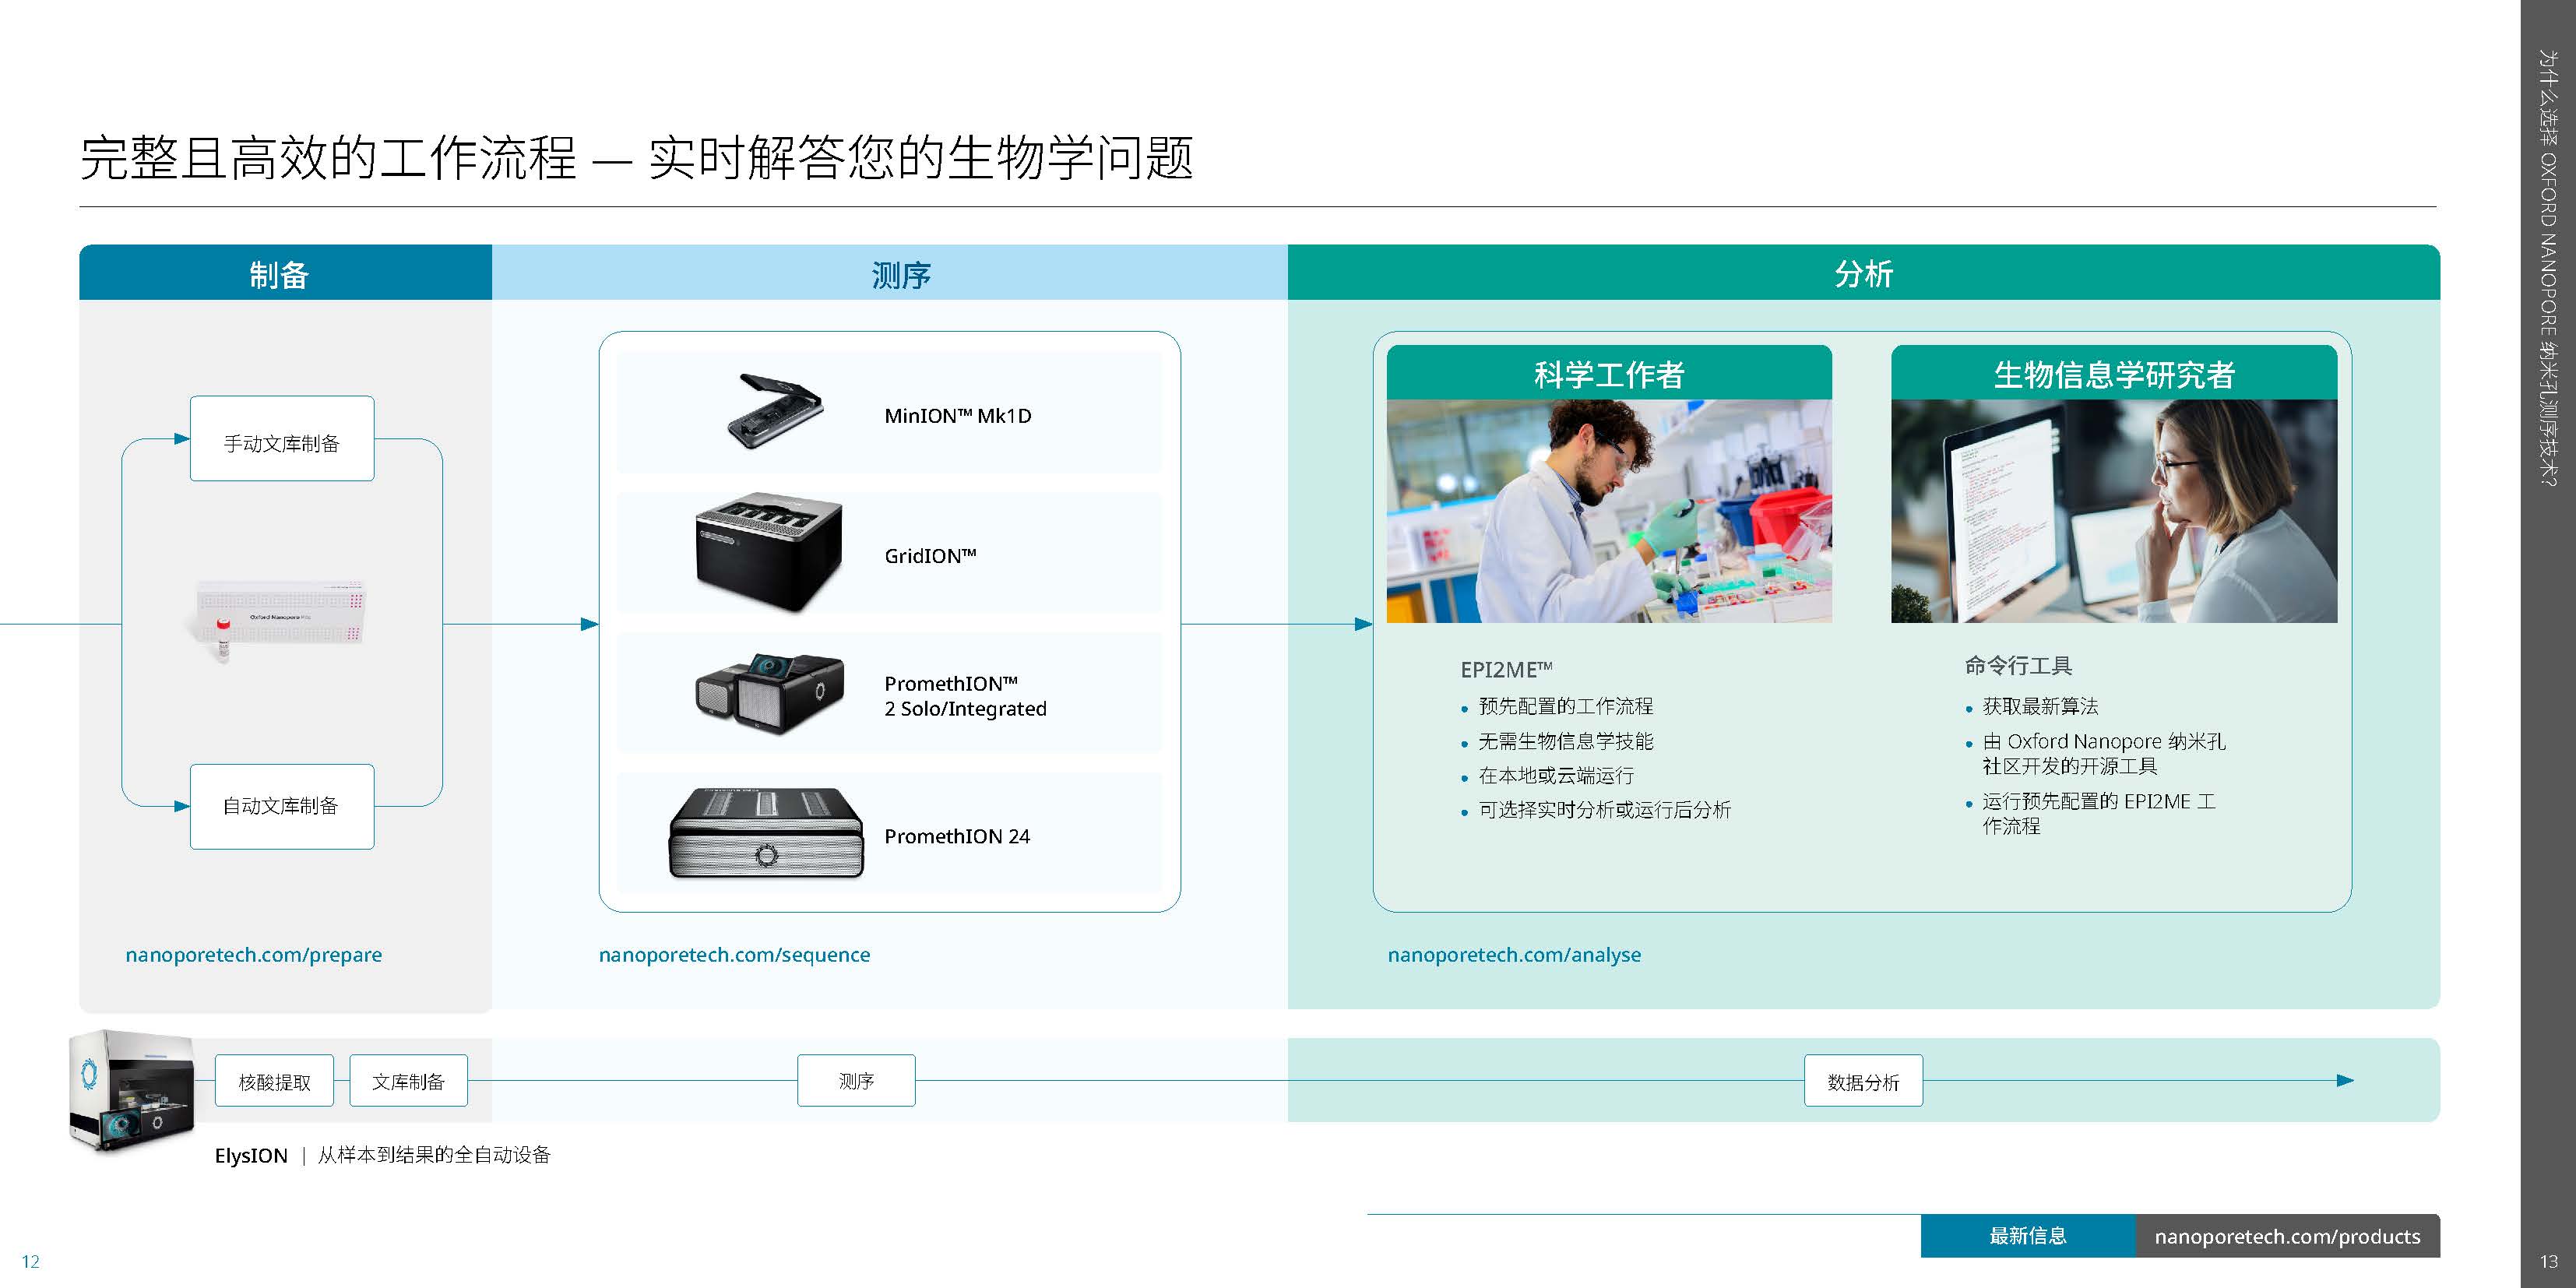Image resolution: width=2576 pixels, height=1288 pixels.
Task: Click the 命令行工具 heading
Action: (2018, 665)
